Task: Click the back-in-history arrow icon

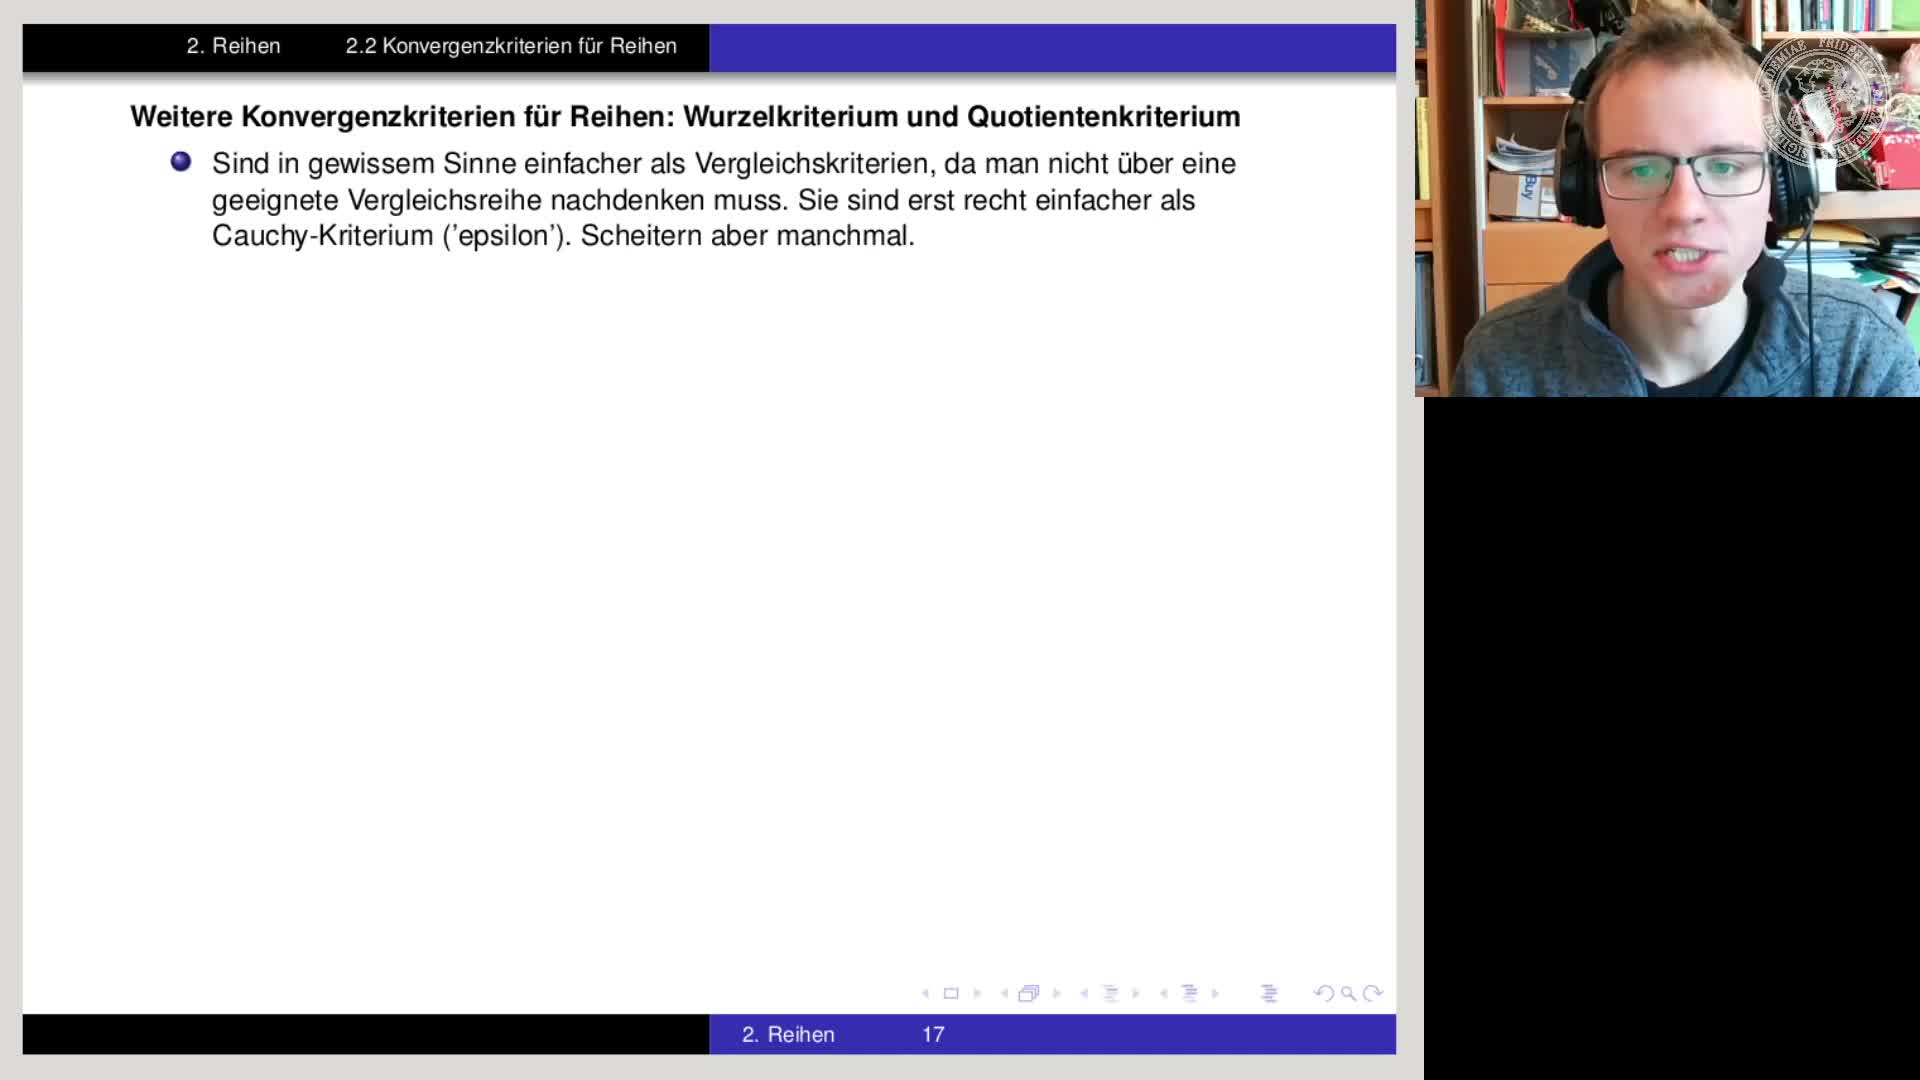Action: coord(1323,993)
